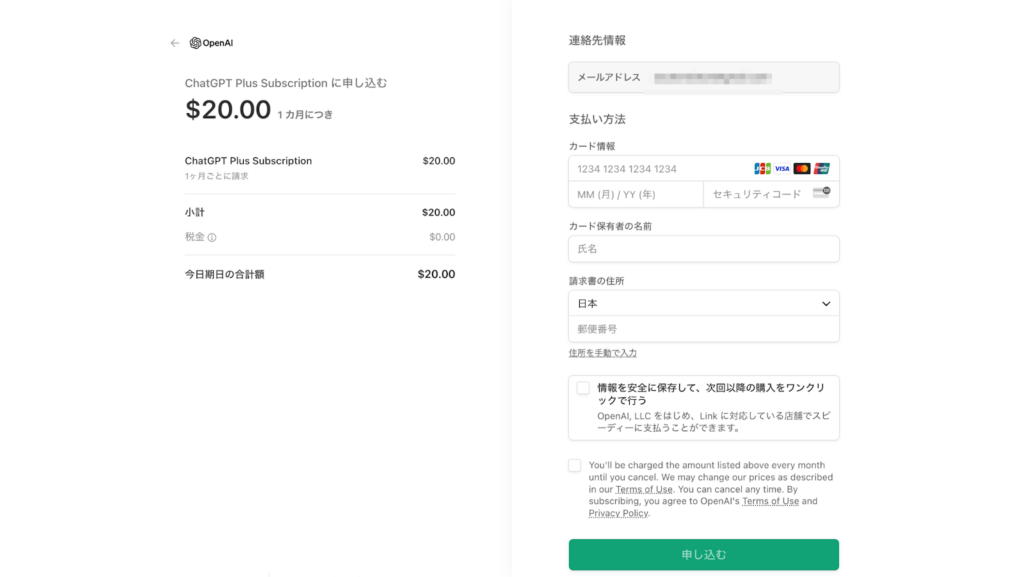The image size is (1024, 577).
Task: Click the JCB card icon
Action: click(762, 168)
